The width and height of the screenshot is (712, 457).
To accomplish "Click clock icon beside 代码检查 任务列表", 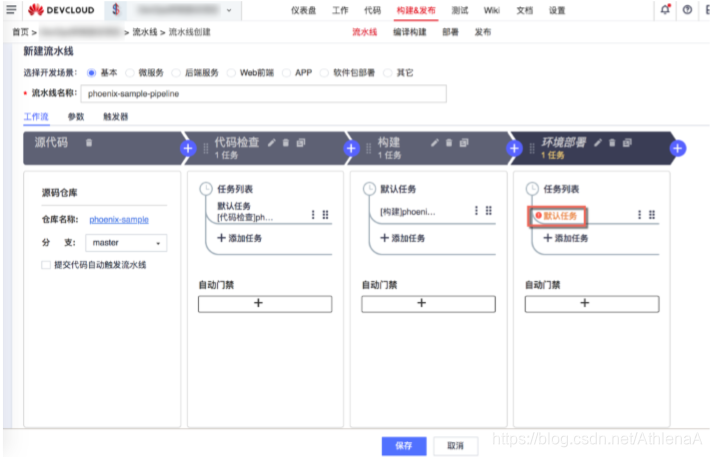I will coord(206,189).
